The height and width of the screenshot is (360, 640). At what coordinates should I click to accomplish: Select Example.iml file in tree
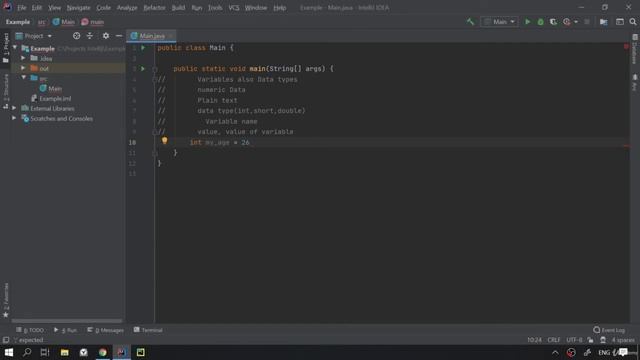51,98
